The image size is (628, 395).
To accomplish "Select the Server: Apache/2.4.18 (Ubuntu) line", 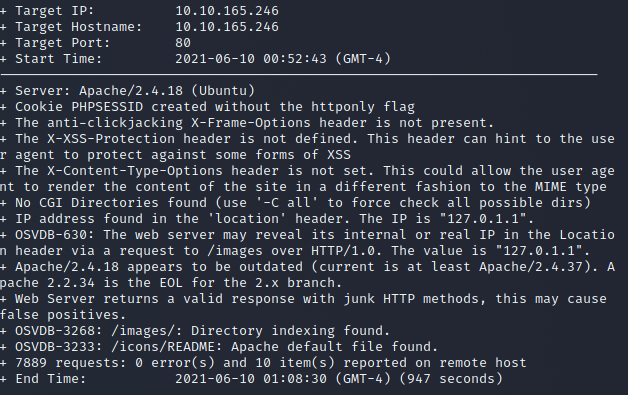I will point(127,91).
